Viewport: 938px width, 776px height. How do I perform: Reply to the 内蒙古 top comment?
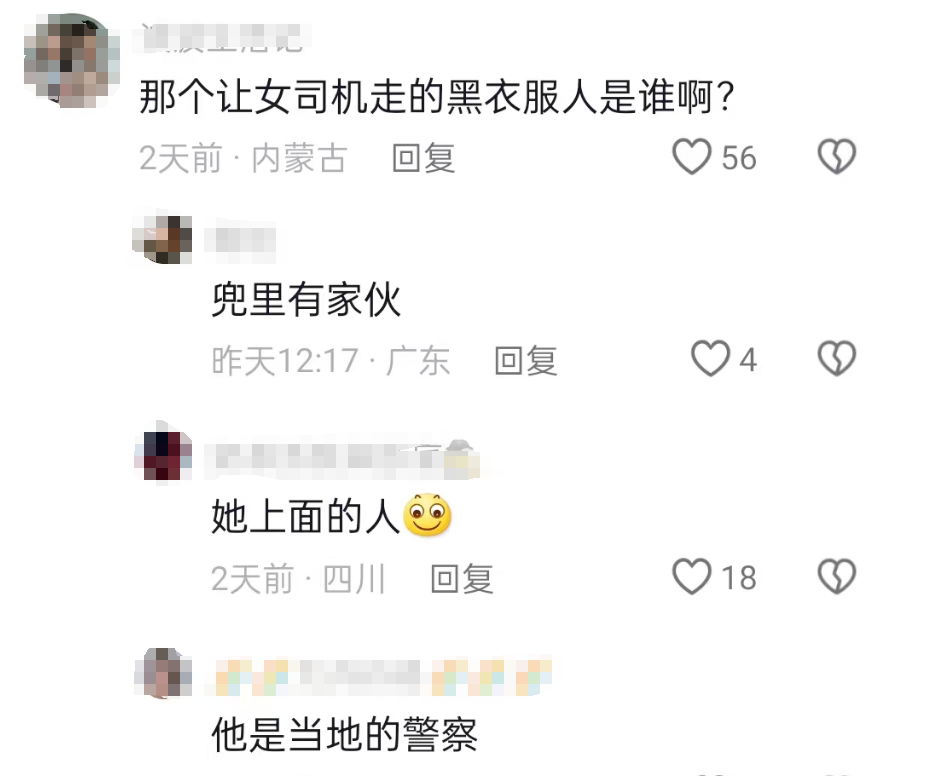point(424,159)
